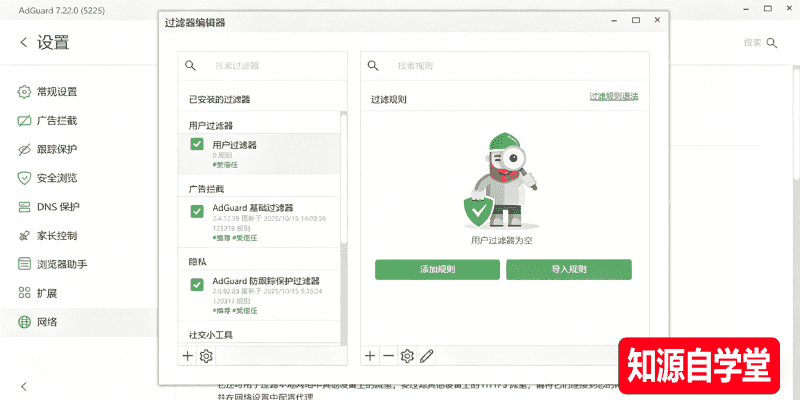This screenshot has height=400, width=800.
Task: Select 跟踪保护 in settings sidebar
Action: [57, 149]
